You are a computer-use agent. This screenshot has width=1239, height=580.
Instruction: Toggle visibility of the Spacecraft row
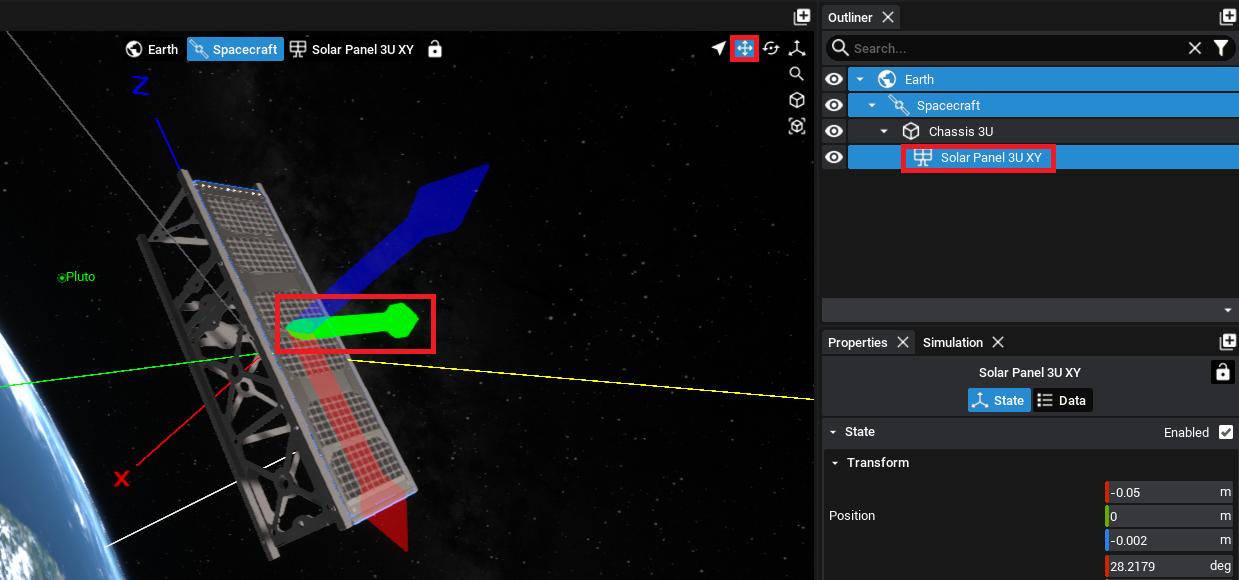point(834,106)
